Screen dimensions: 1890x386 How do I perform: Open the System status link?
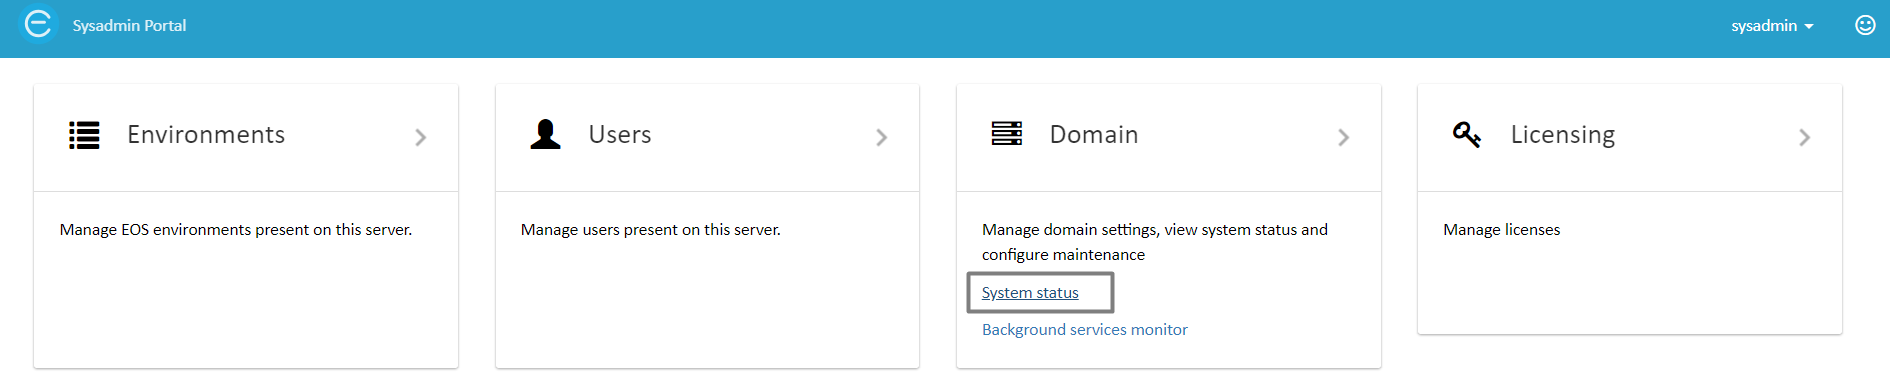point(1030,293)
